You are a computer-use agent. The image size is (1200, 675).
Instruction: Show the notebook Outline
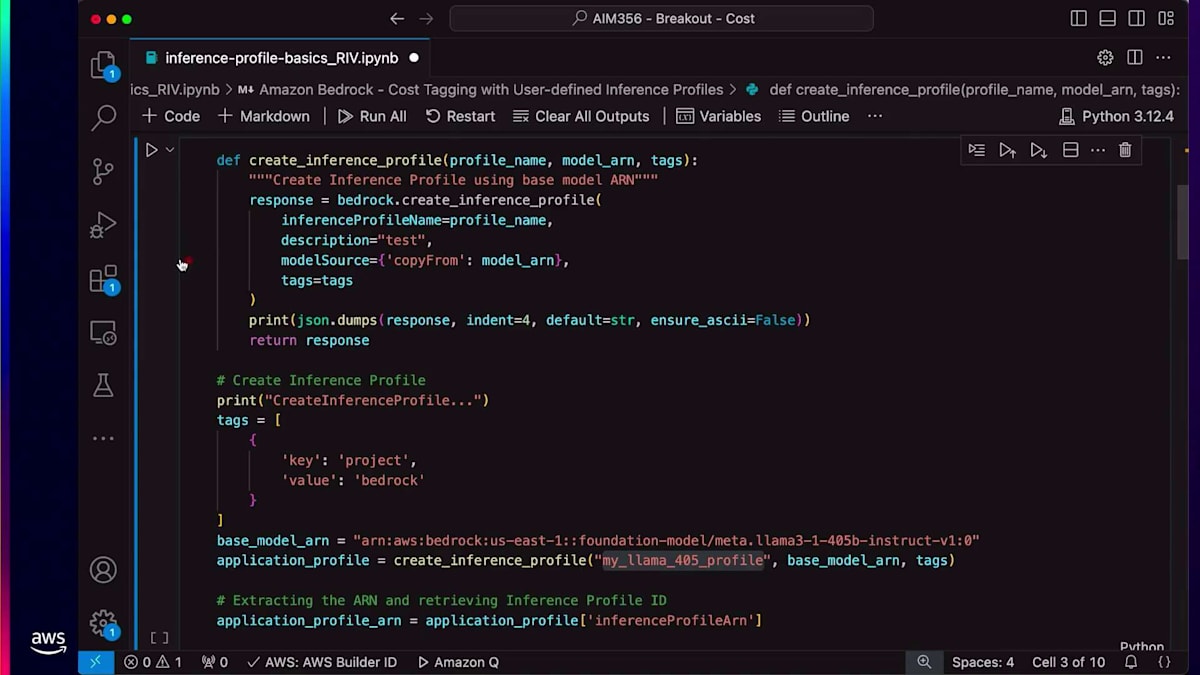(x=814, y=116)
